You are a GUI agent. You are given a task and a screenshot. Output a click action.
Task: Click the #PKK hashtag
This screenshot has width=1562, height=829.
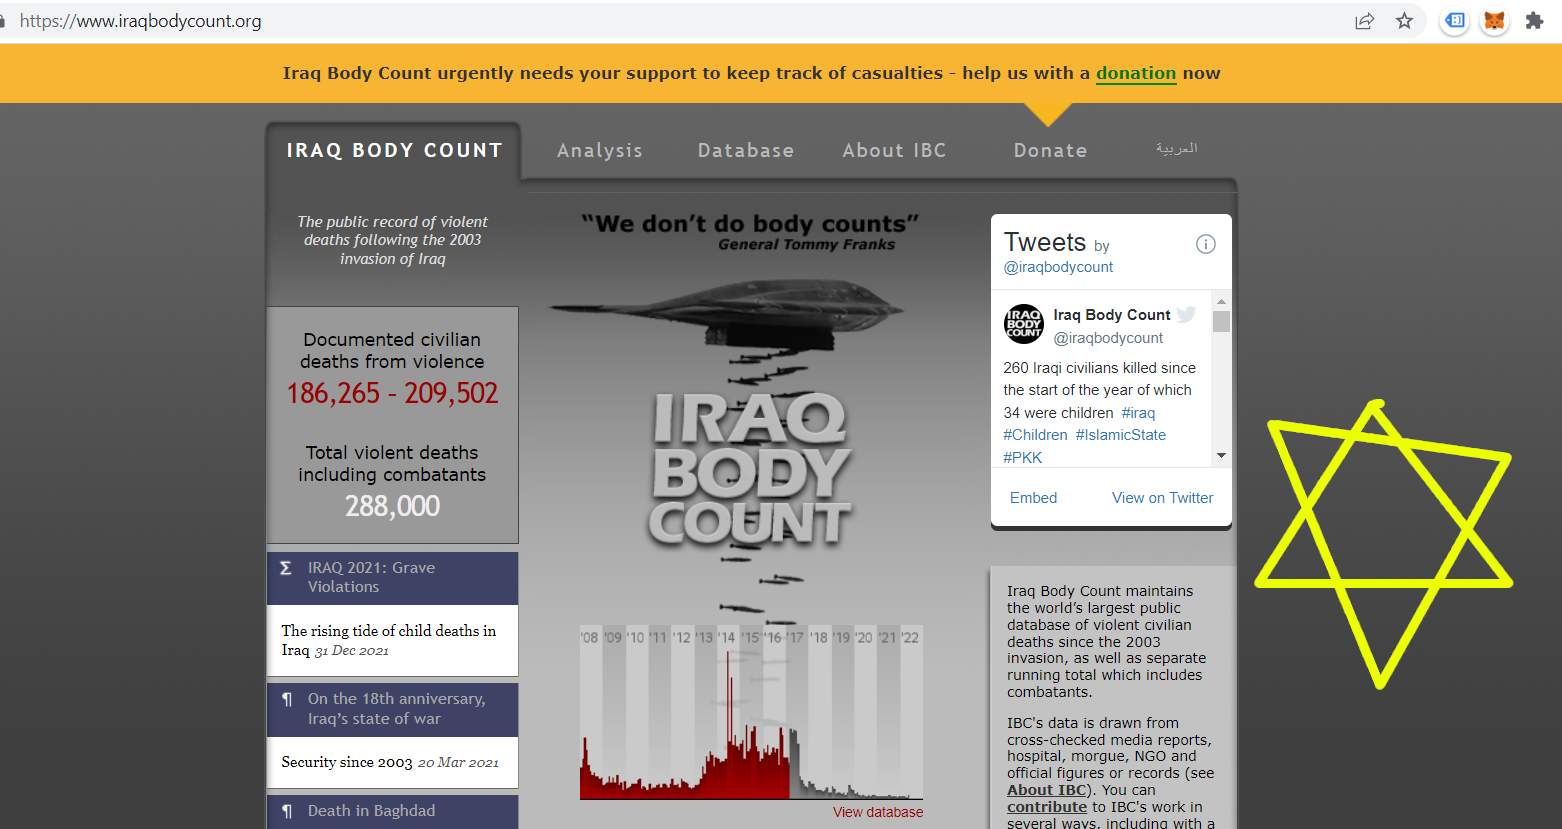point(1022,457)
